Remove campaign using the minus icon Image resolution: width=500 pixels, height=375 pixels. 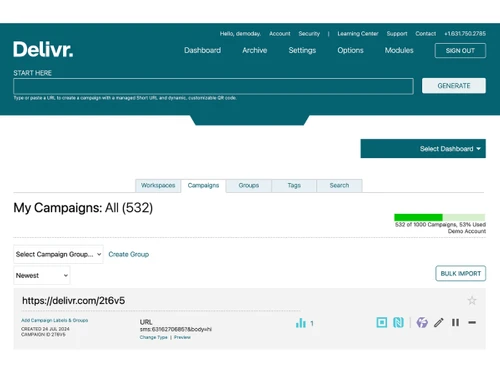pyautogui.click(x=472, y=322)
